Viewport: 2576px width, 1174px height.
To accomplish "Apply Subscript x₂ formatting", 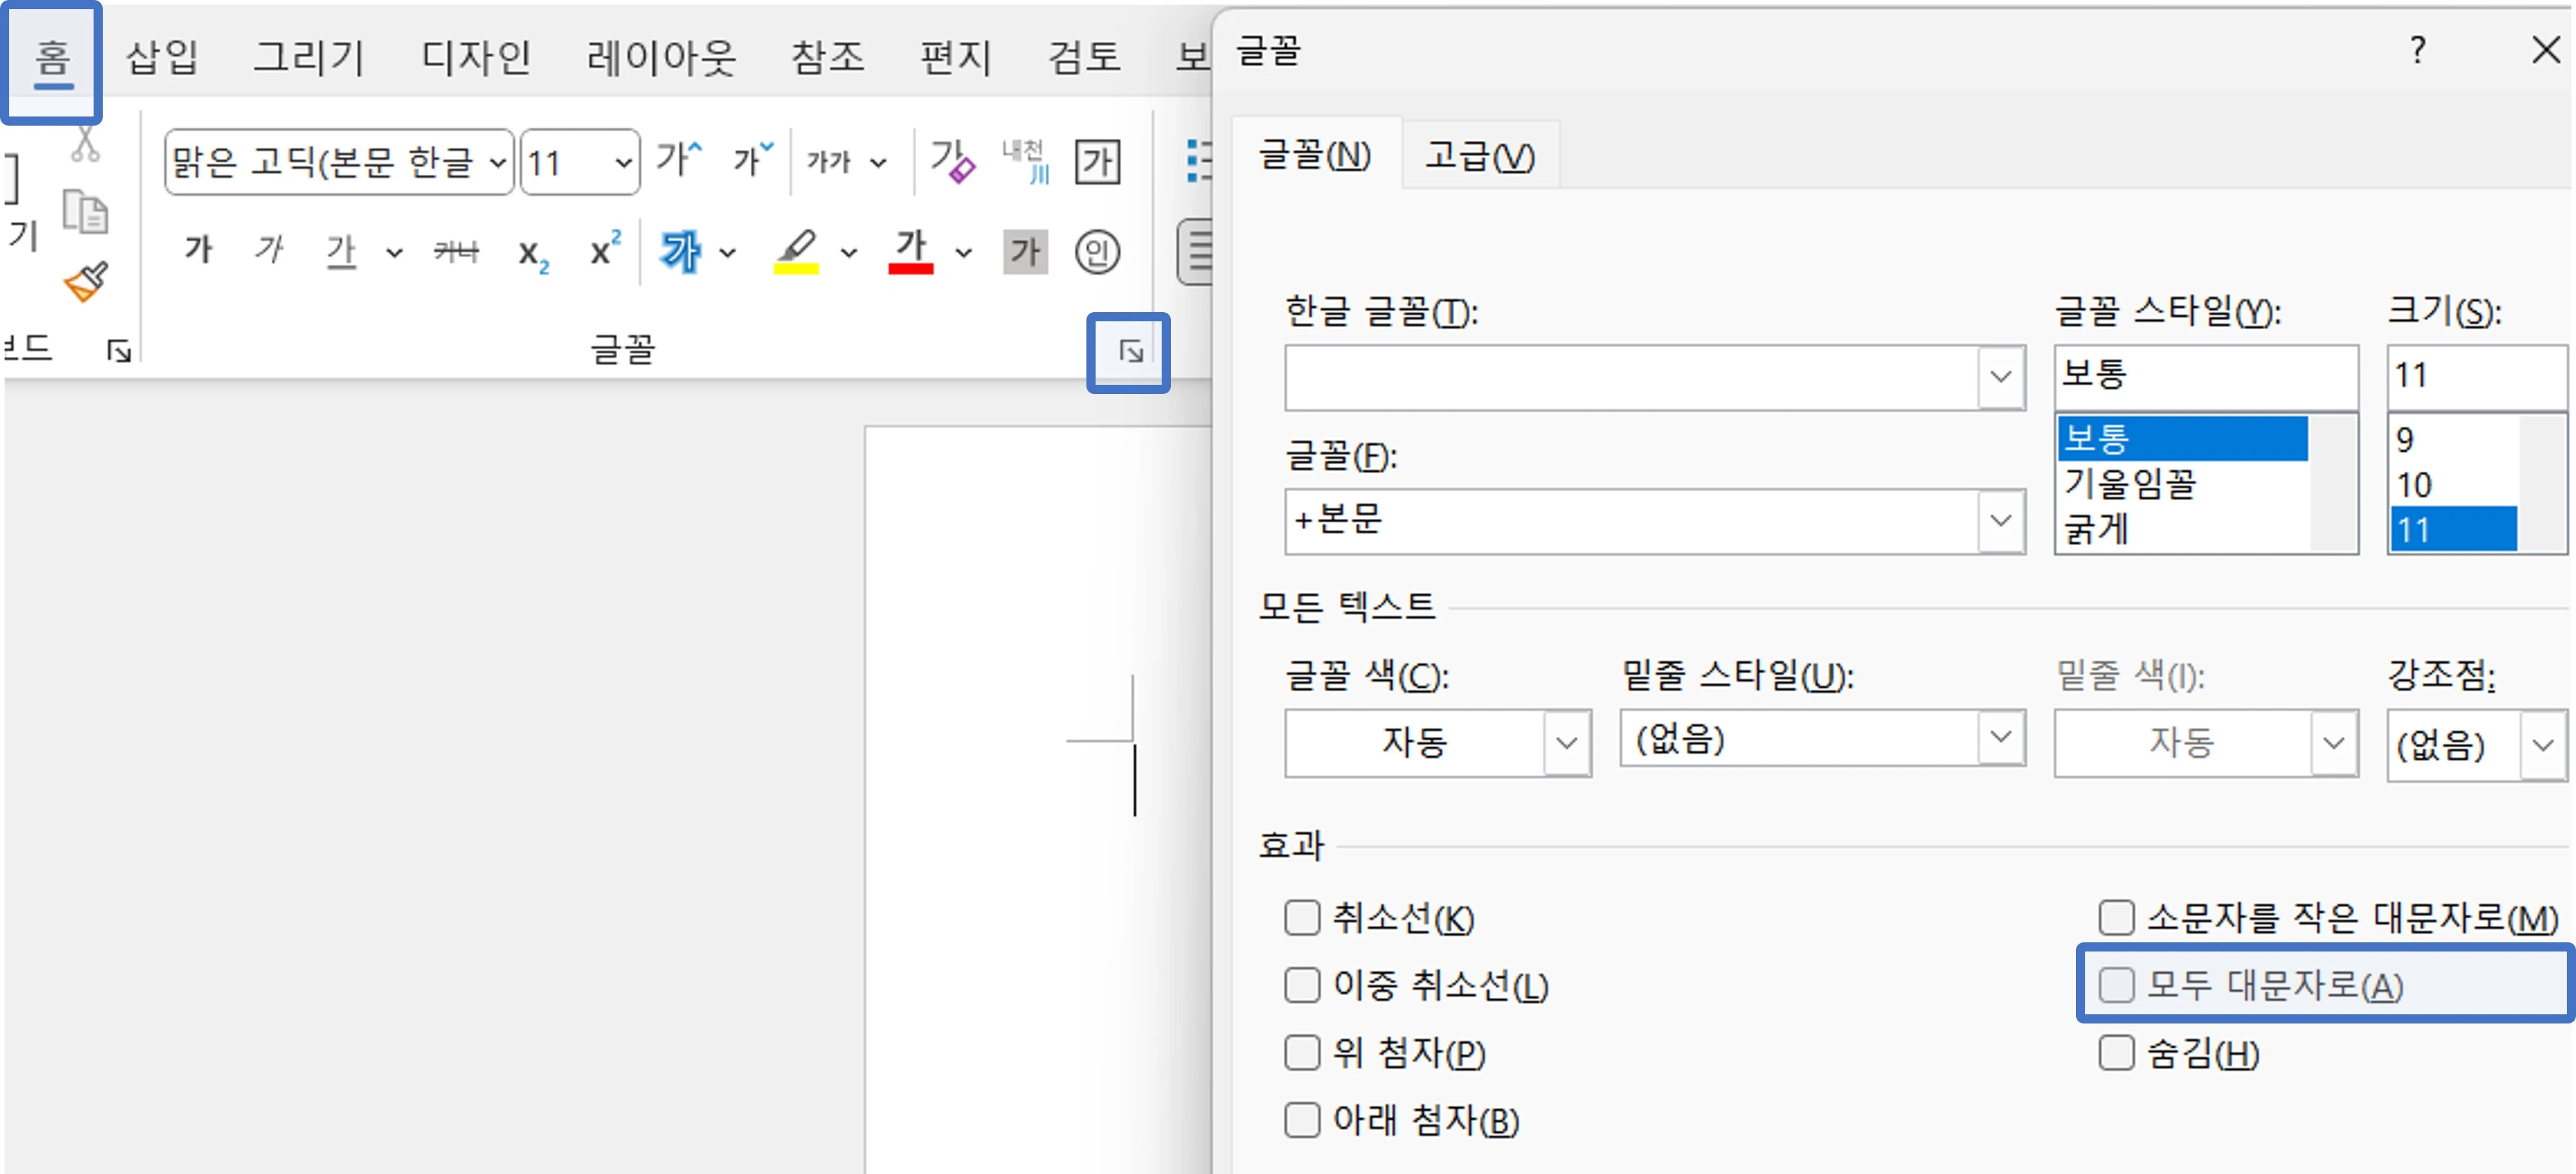I will click(533, 254).
